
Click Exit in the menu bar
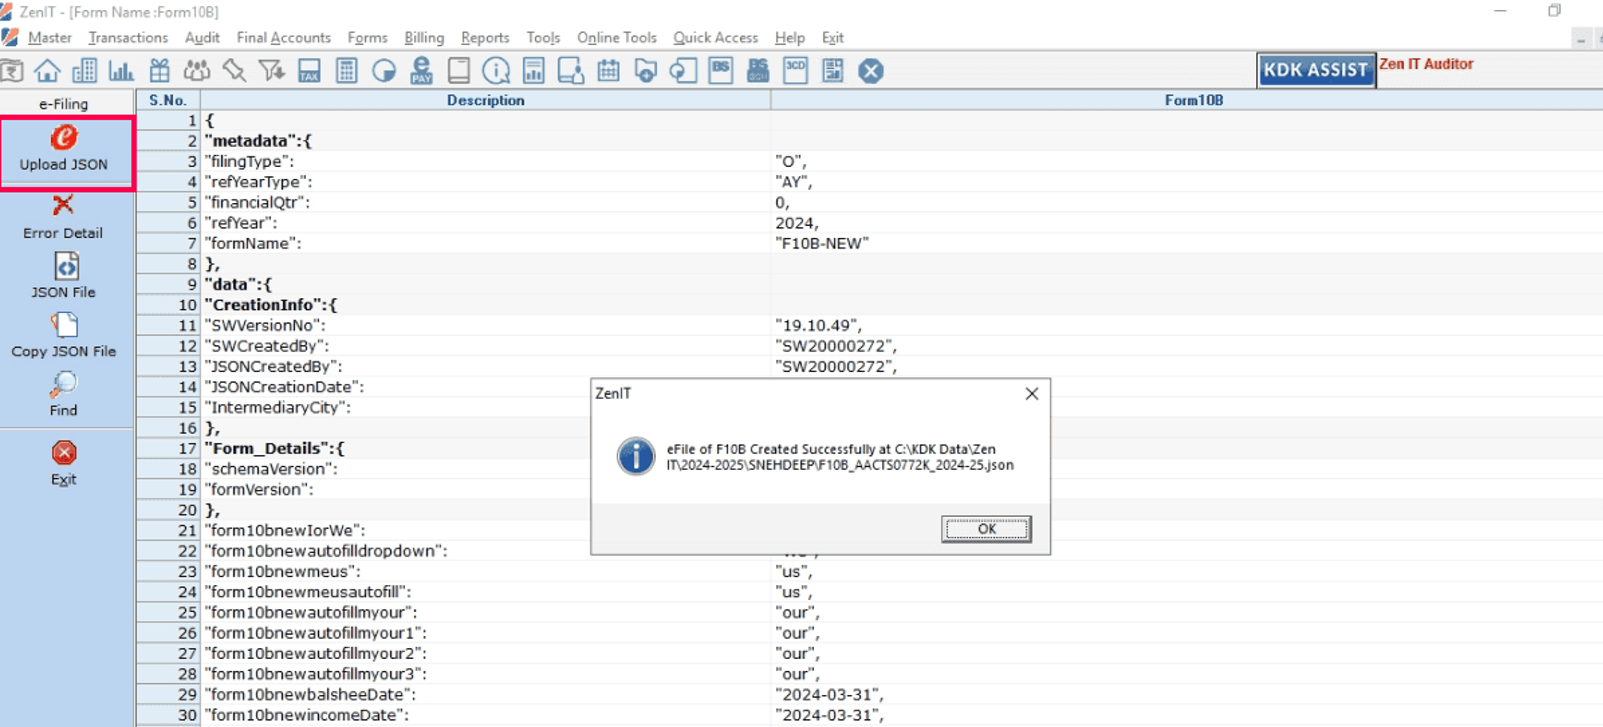point(833,38)
